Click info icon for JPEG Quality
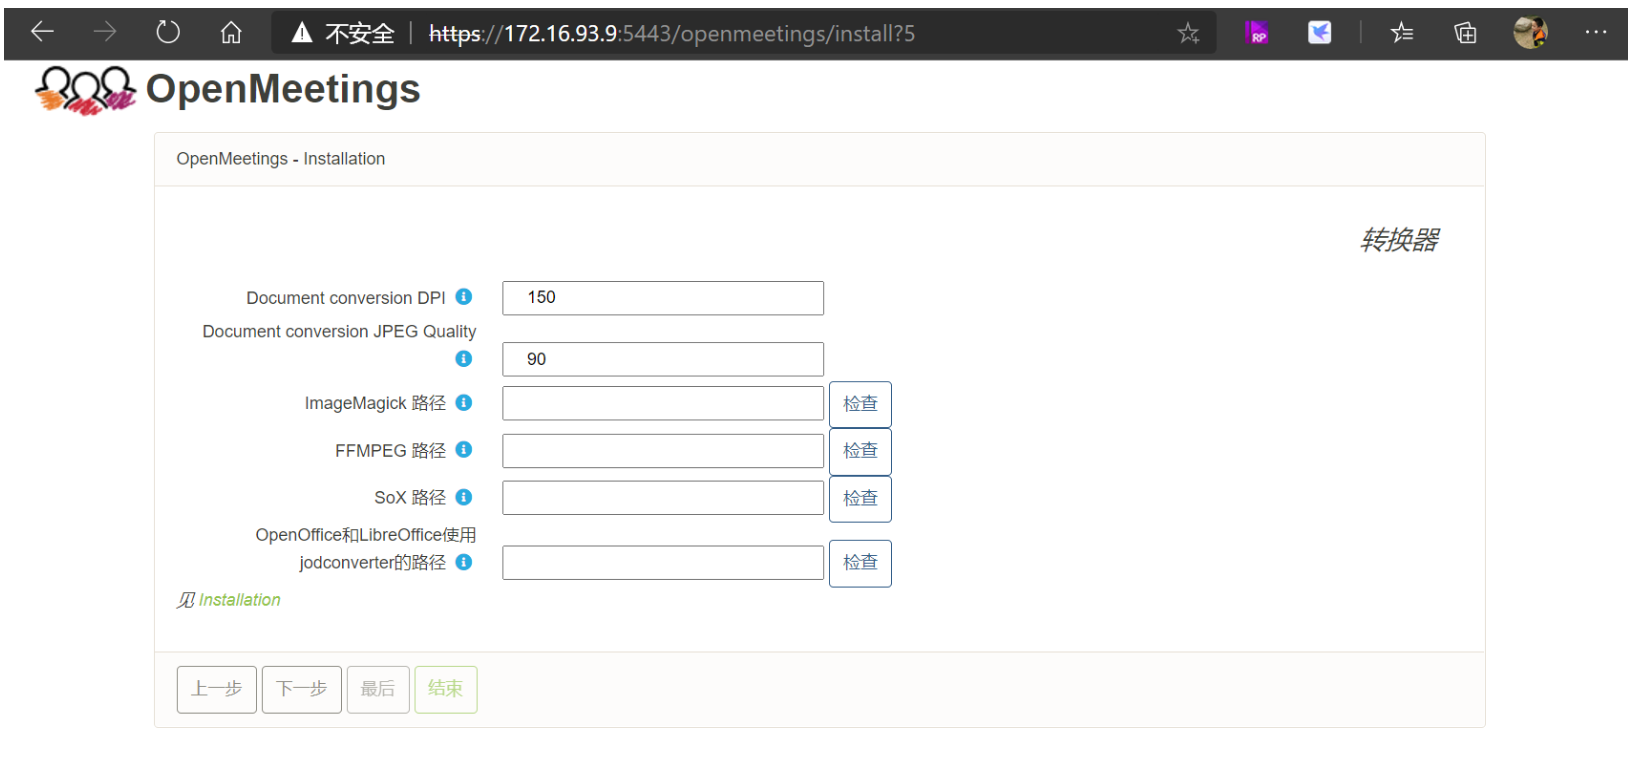The width and height of the screenshot is (1636, 780). (x=463, y=359)
